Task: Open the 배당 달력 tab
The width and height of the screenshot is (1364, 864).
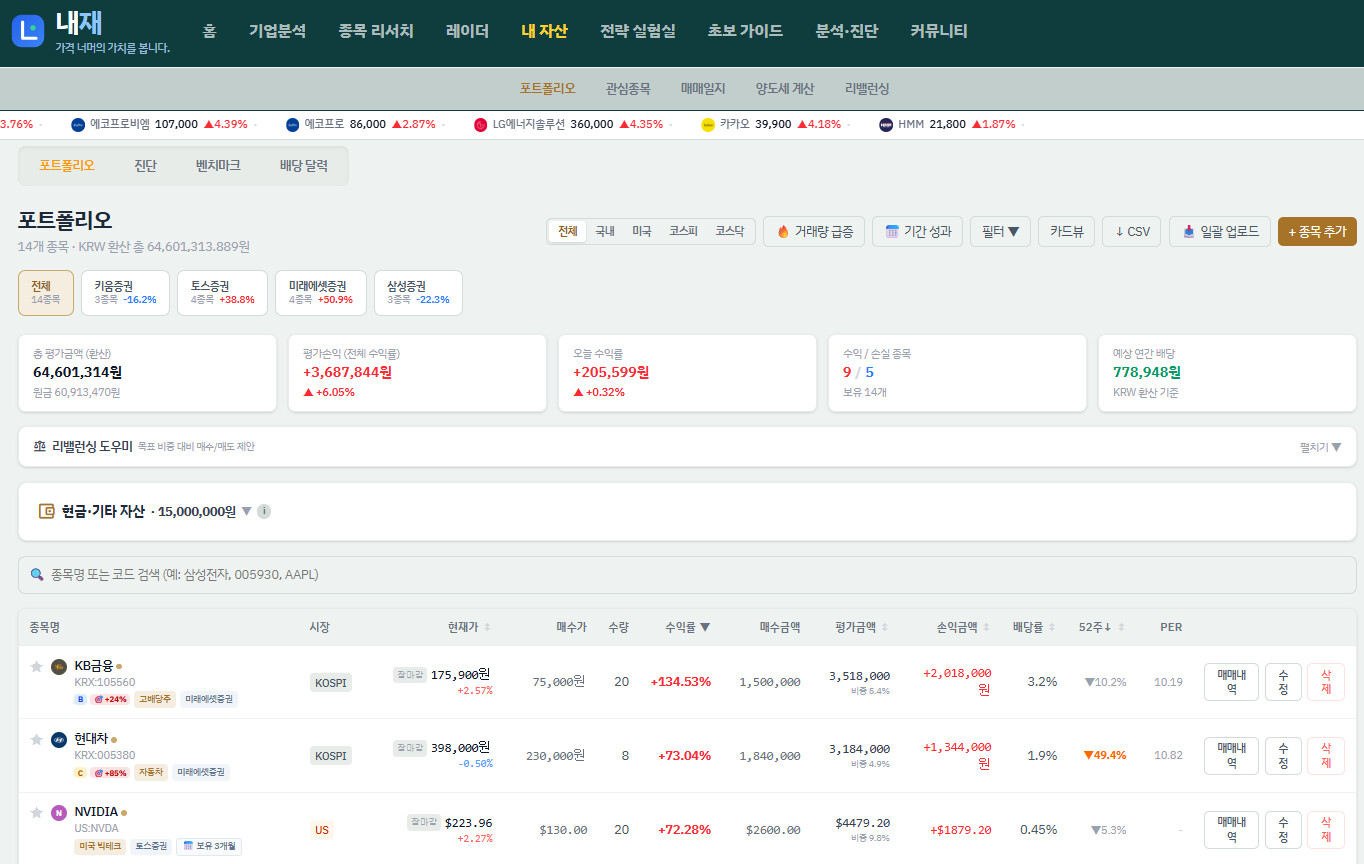Action: click(x=304, y=165)
